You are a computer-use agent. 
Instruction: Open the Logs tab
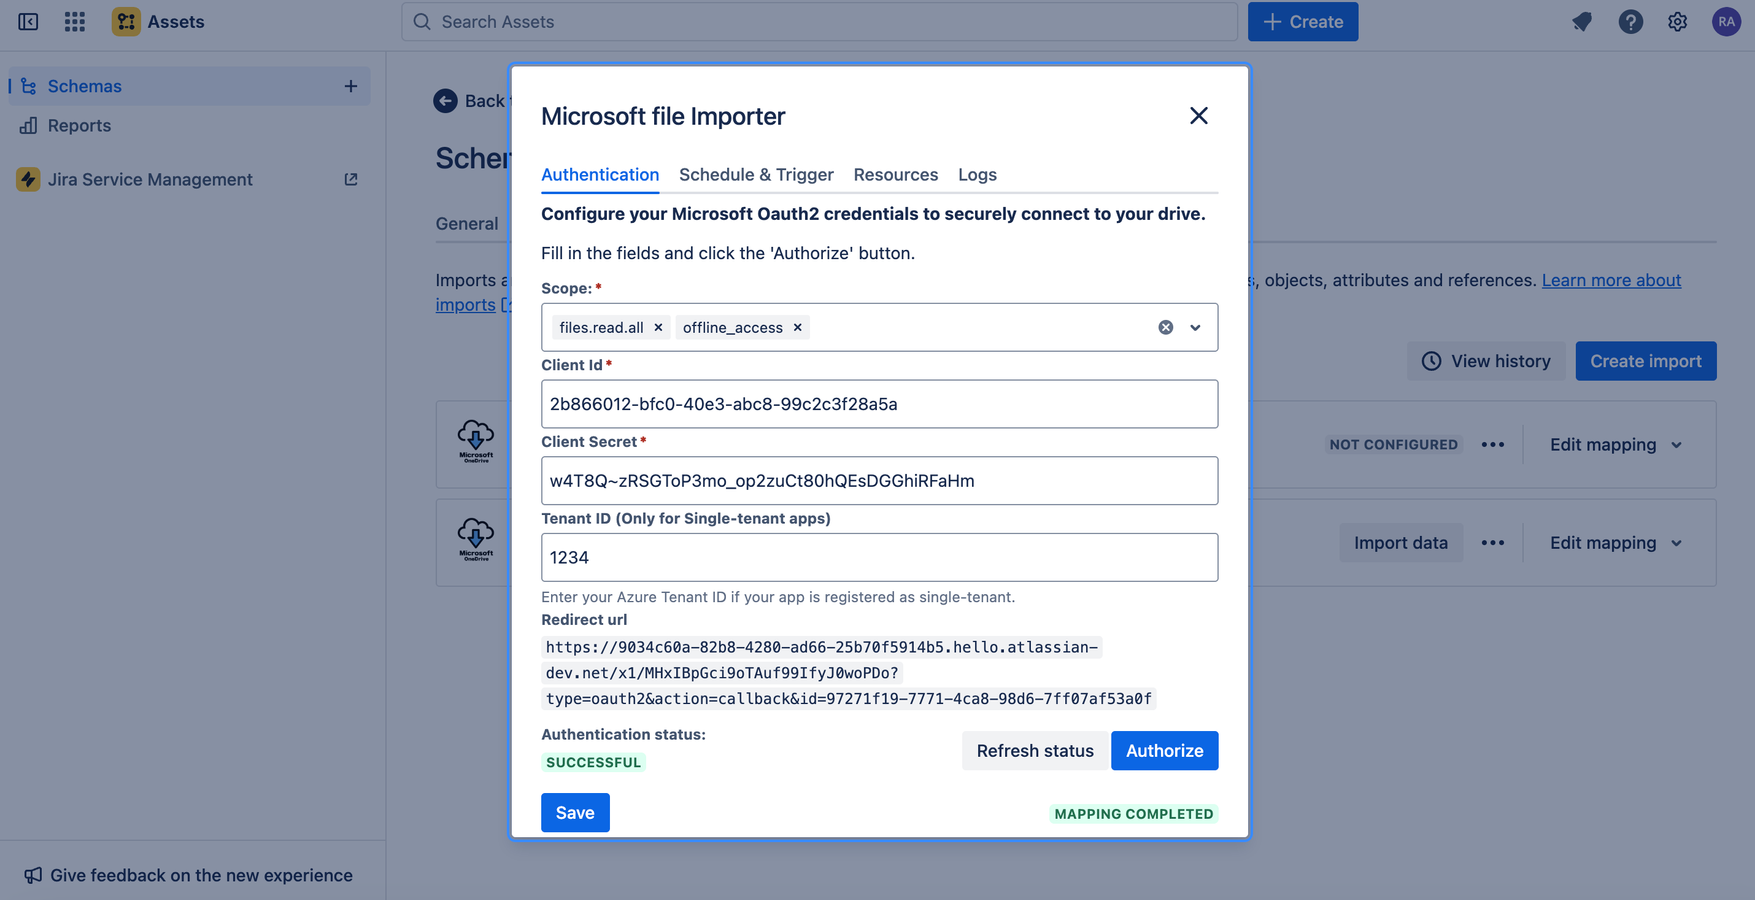pyautogui.click(x=977, y=174)
